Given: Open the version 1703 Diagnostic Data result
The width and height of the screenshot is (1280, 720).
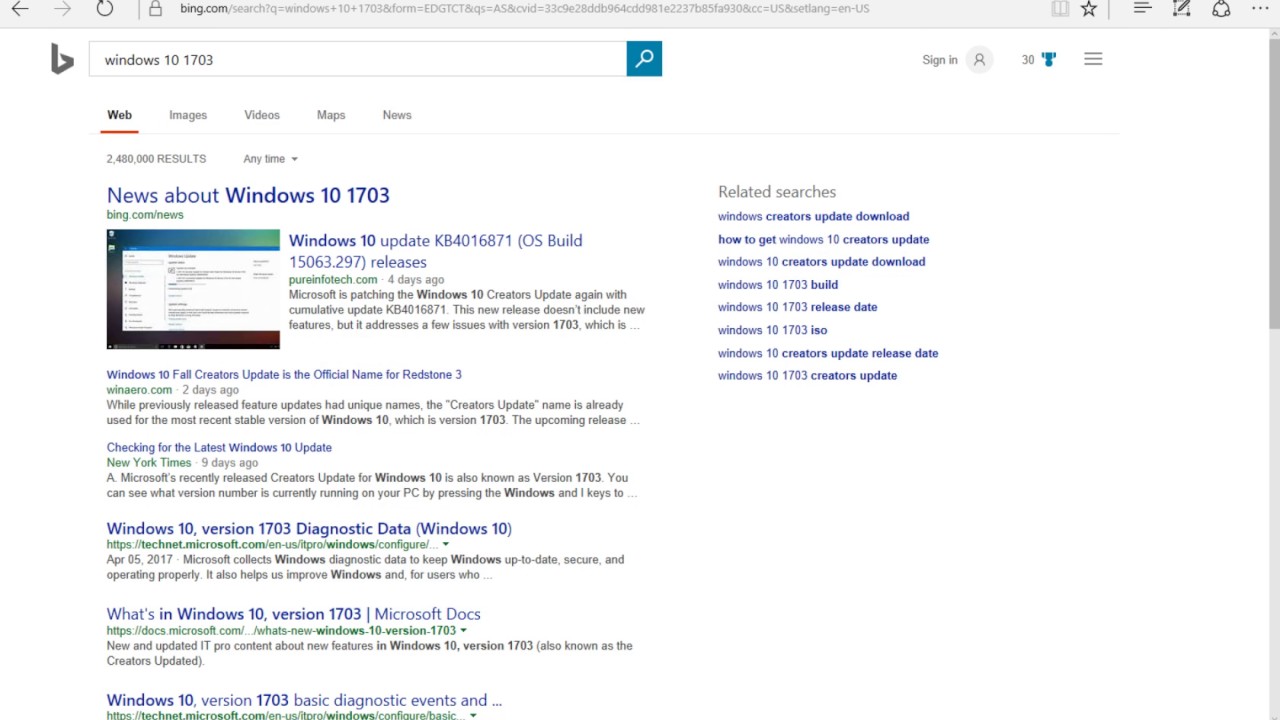Looking at the screenshot, I should [x=309, y=529].
